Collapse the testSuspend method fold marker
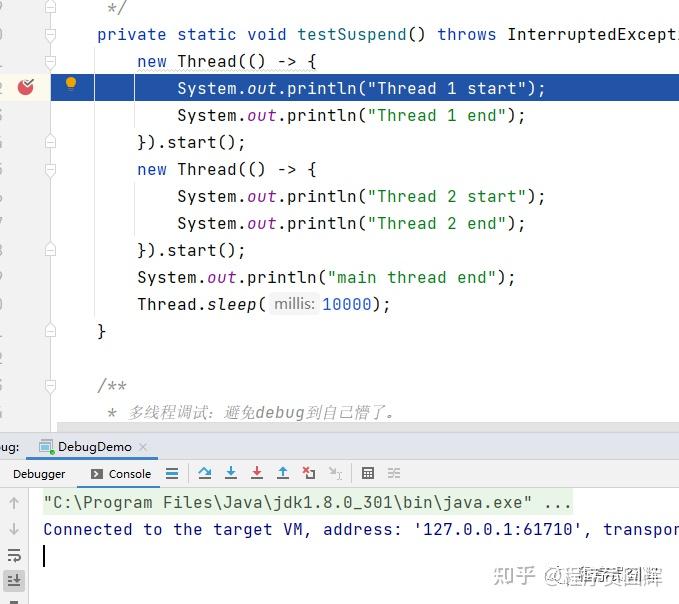Viewport: 679px width, 604px height. [50, 34]
